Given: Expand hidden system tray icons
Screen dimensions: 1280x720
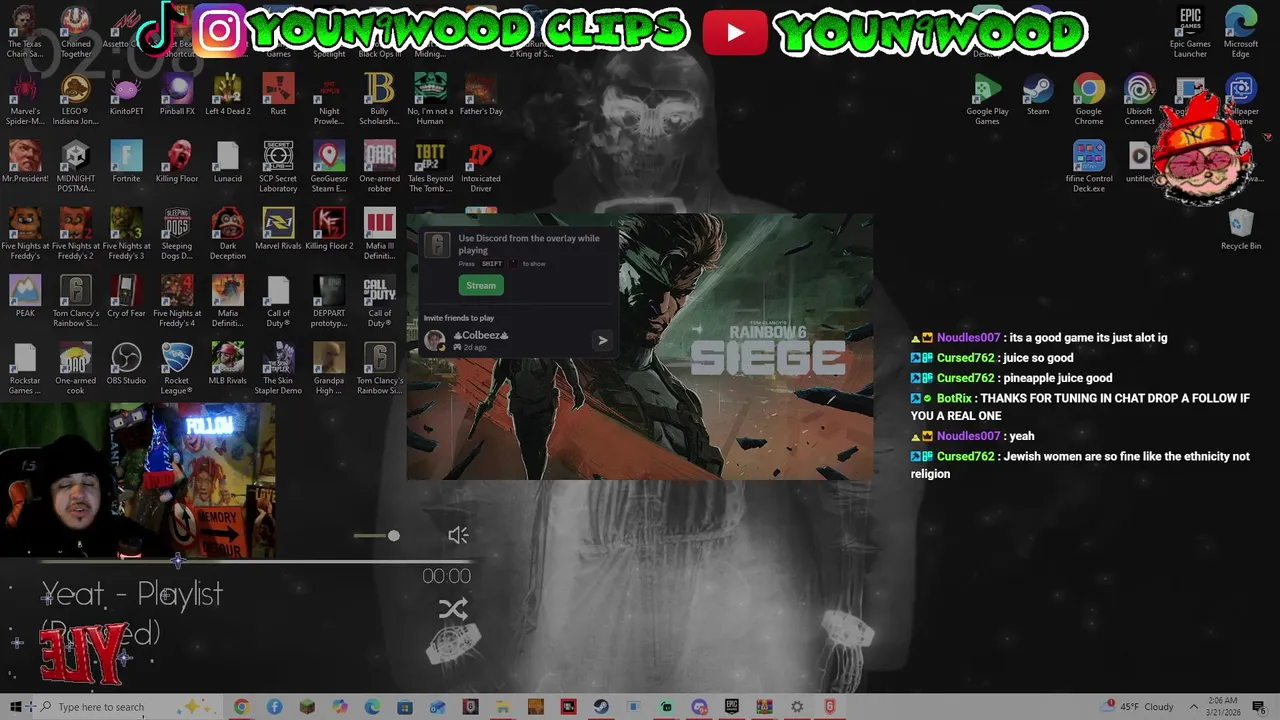Looking at the screenshot, I should pyautogui.click(x=1193, y=707).
